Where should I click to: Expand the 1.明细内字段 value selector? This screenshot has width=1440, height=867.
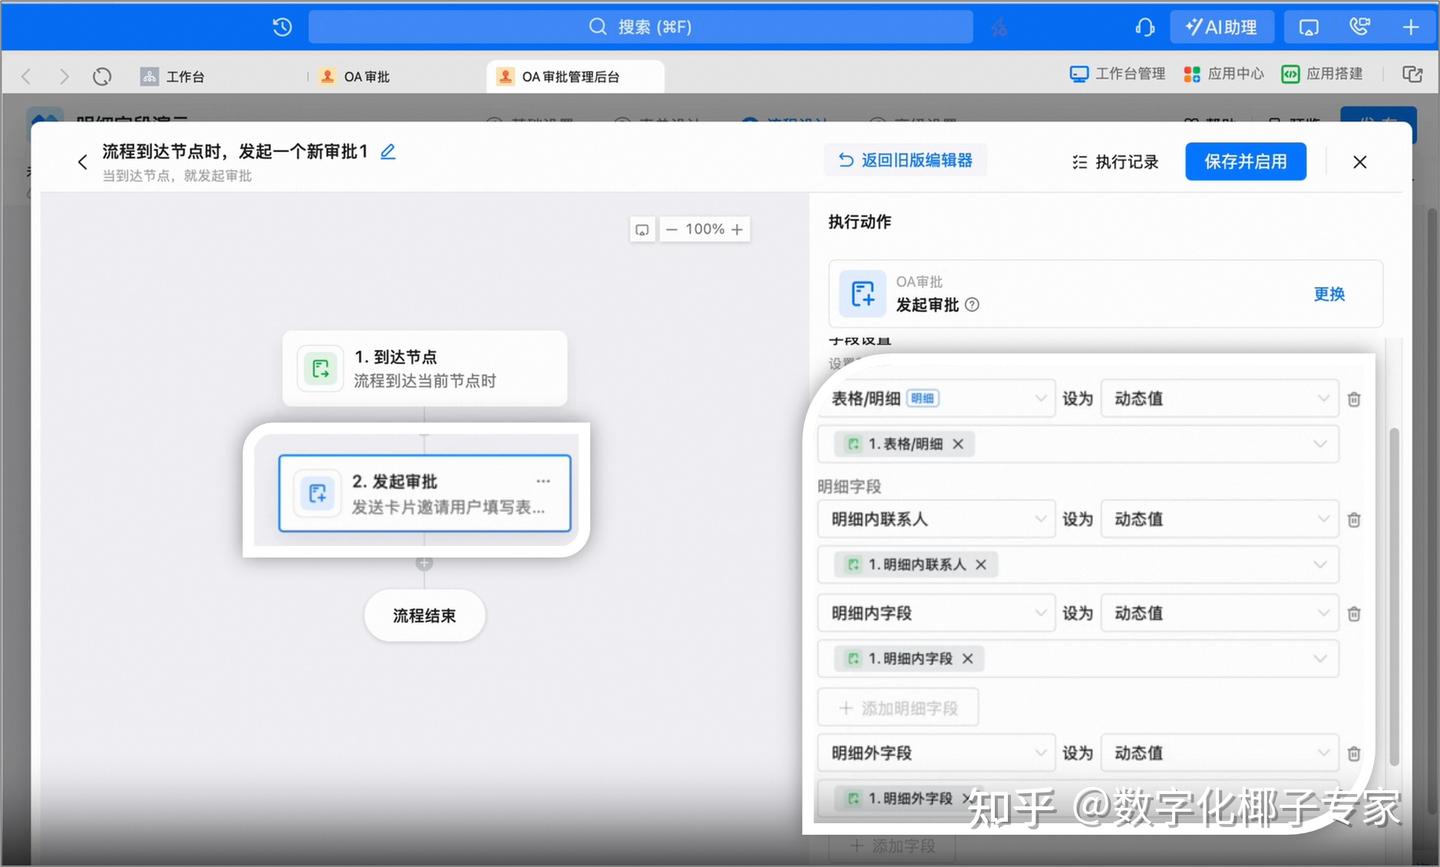click(1320, 659)
